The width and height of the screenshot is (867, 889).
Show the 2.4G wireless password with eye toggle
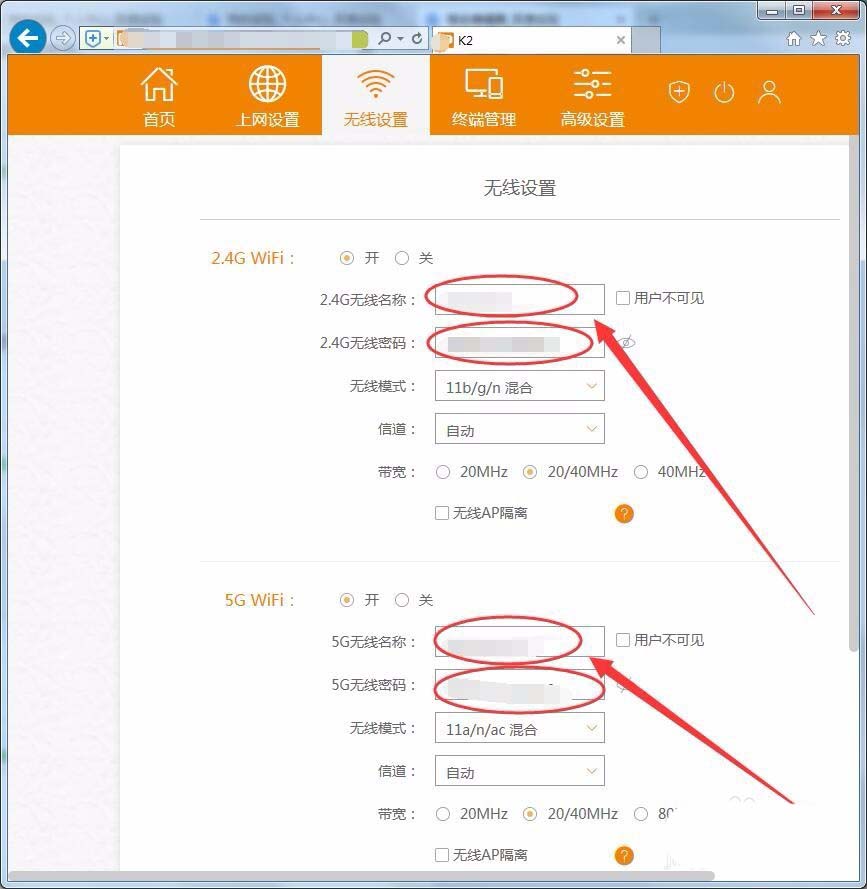click(626, 342)
